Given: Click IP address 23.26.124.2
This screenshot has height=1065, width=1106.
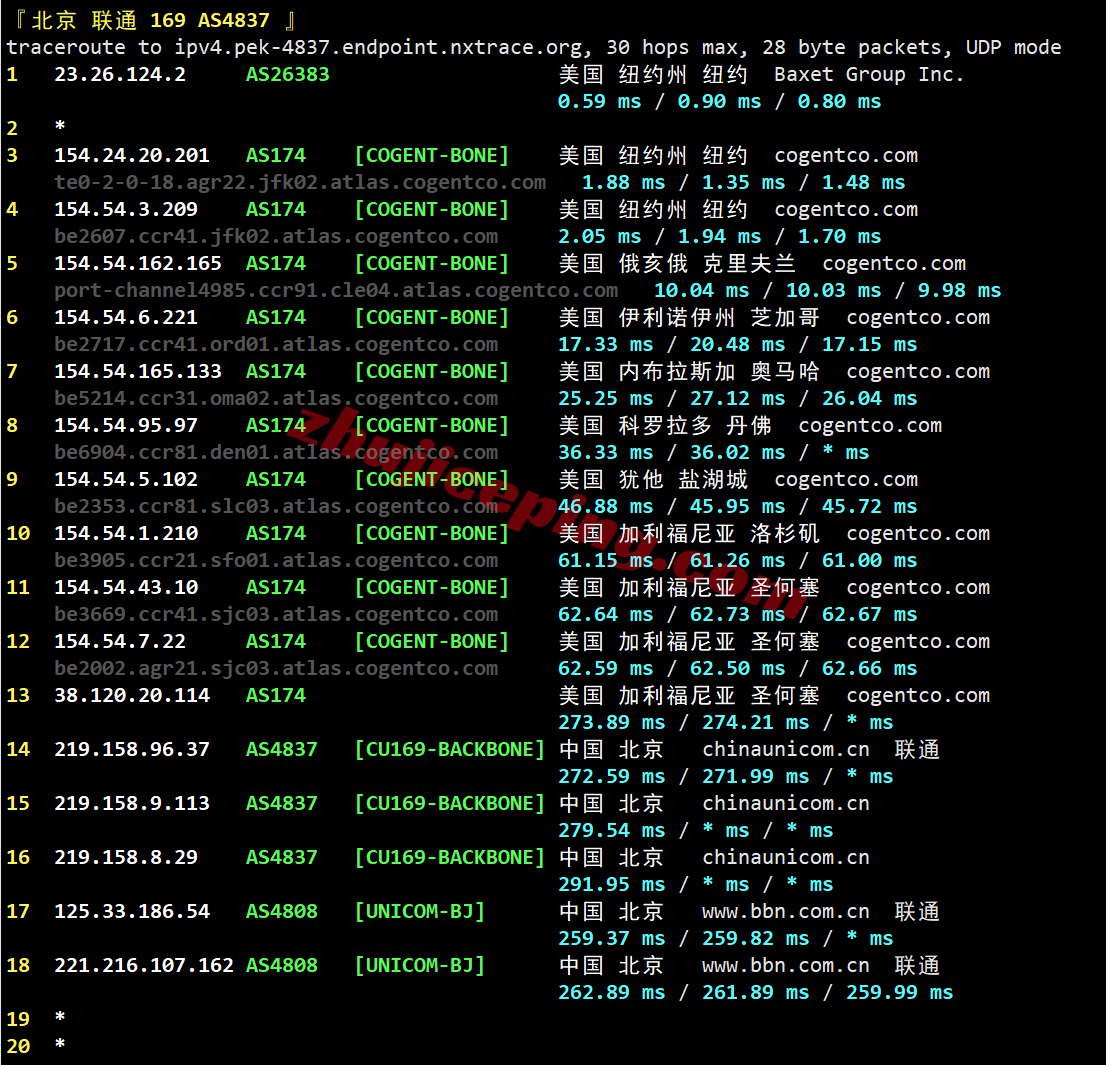Looking at the screenshot, I should point(120,74).
